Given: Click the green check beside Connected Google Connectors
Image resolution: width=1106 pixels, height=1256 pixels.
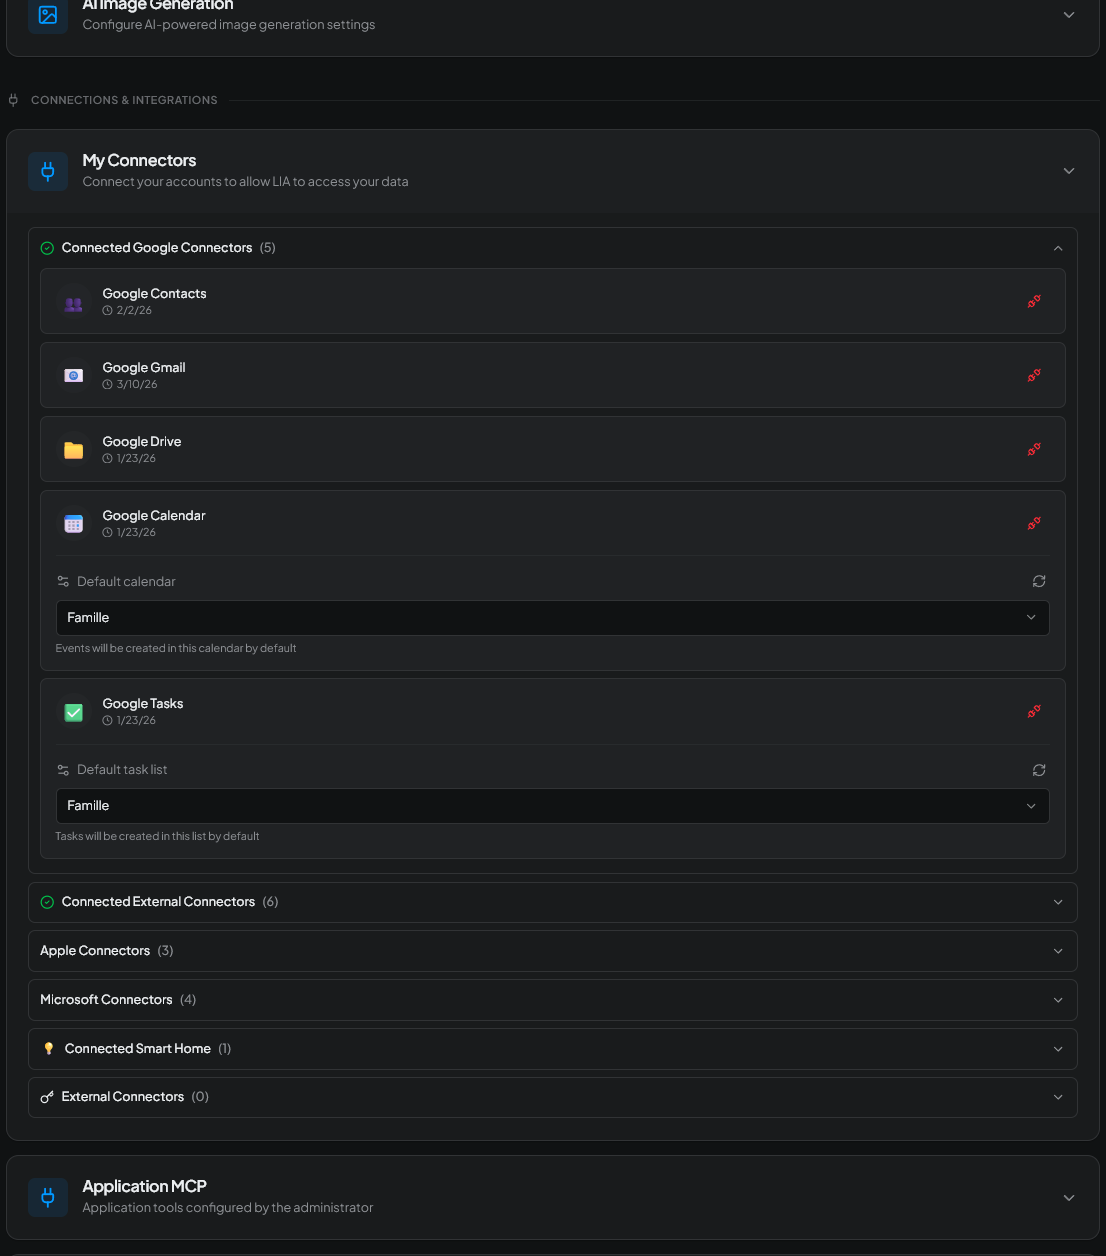Looking at the screenshot, I should (x=47, y=248).
